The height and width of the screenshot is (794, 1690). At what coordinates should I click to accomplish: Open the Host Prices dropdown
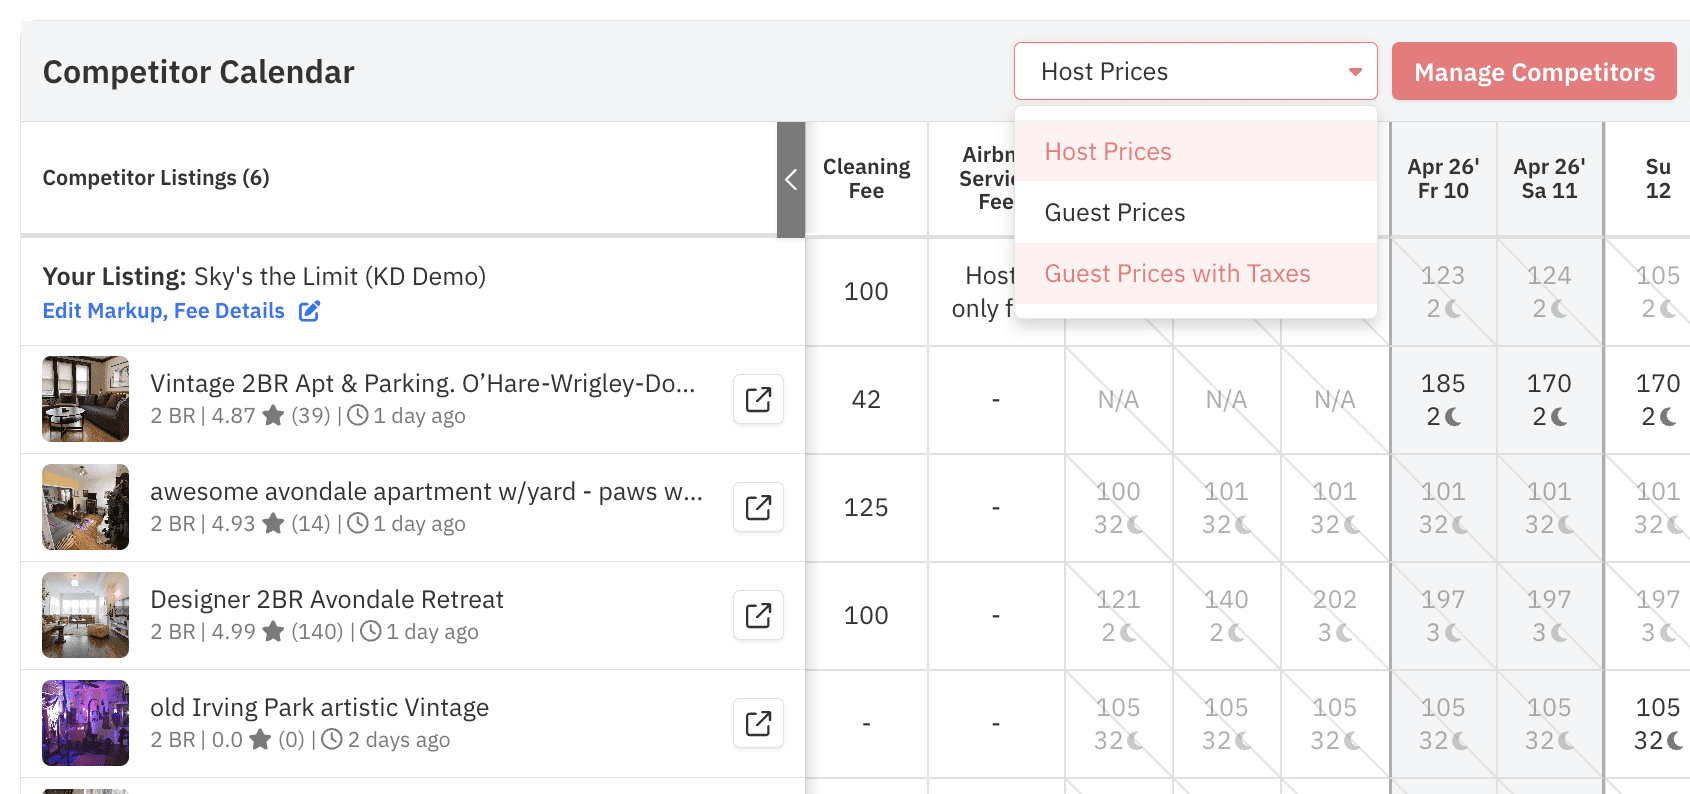tap(1195, 71)
